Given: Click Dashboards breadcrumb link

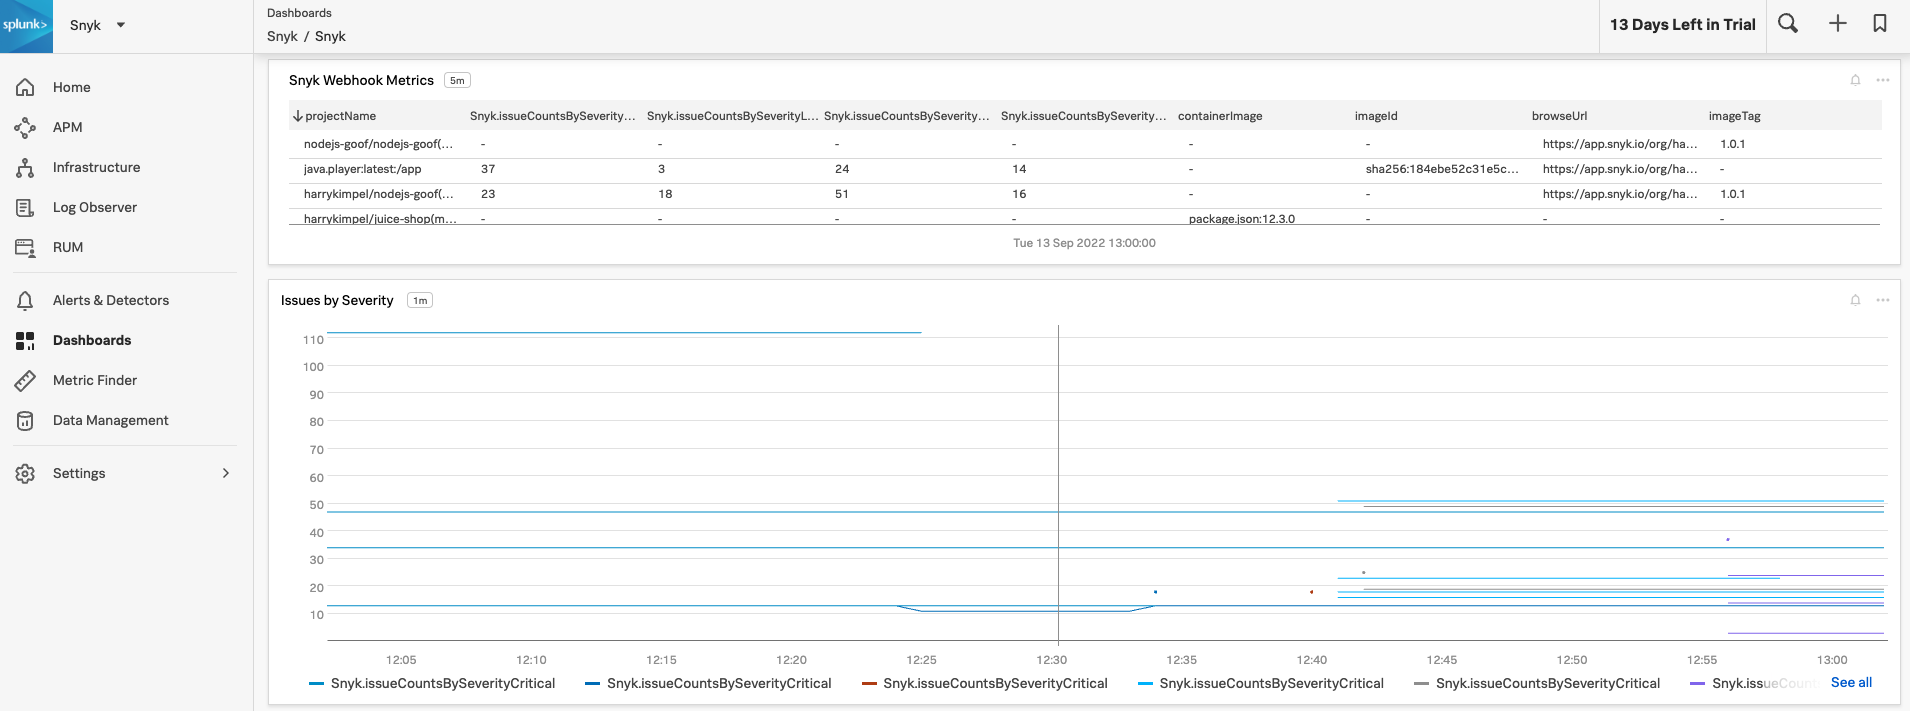Looking at the screenshot, I should 299,13.
